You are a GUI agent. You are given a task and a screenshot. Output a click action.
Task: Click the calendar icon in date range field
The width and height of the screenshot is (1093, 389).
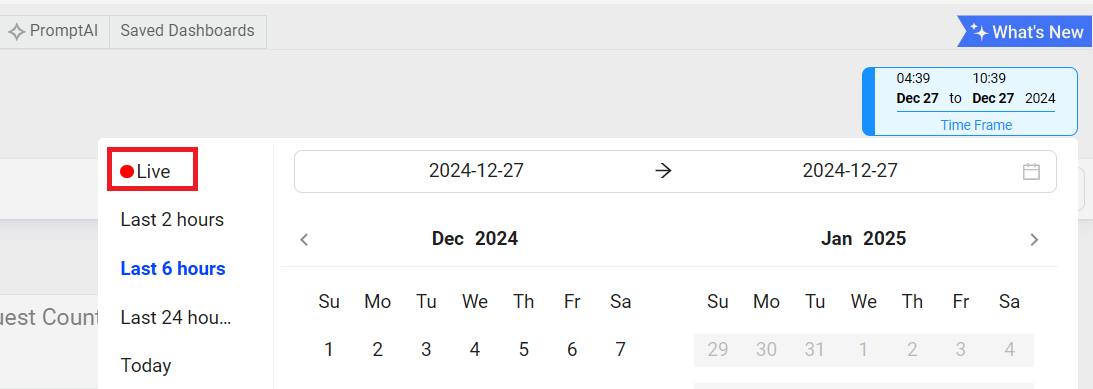[x=1031, y=171]
